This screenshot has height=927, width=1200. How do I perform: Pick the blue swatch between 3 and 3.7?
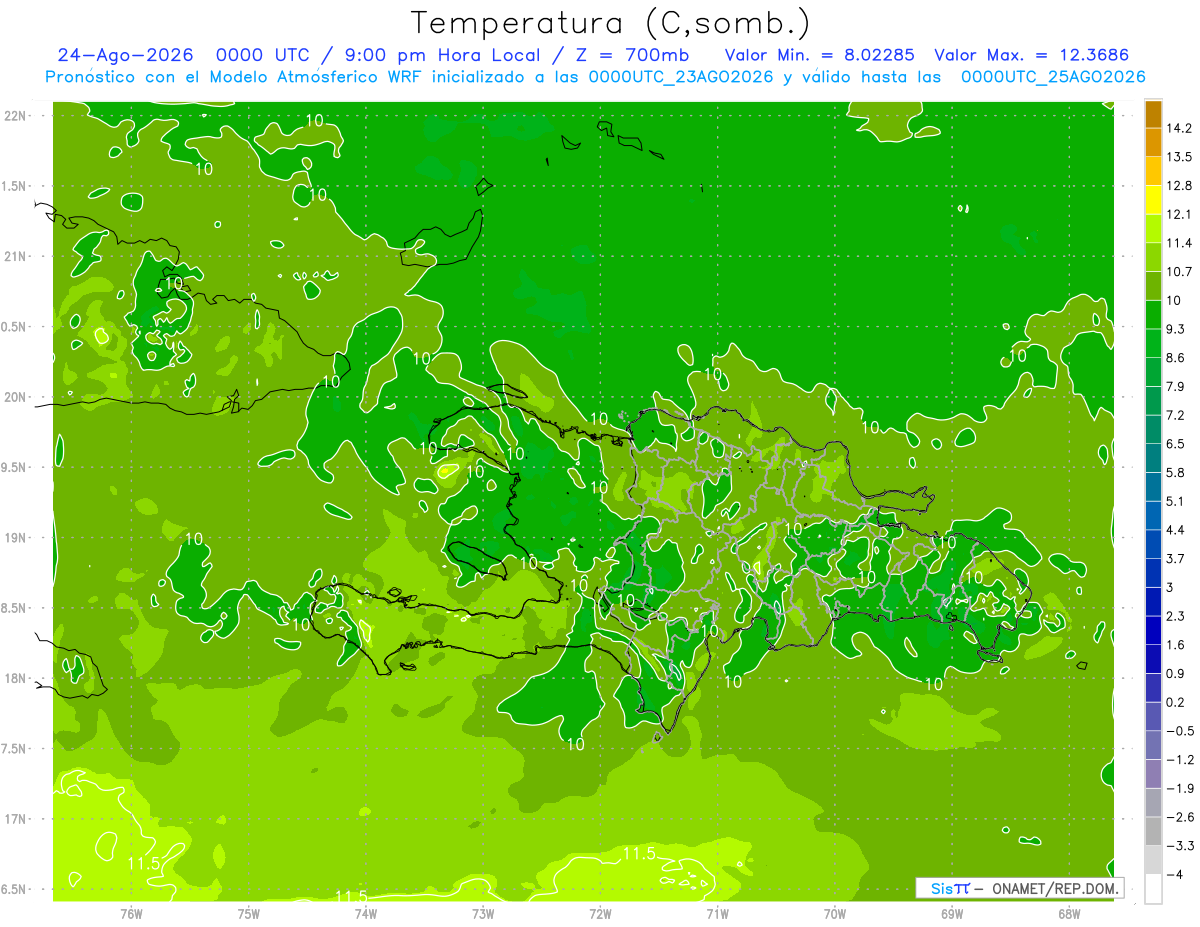point(1153,573)
